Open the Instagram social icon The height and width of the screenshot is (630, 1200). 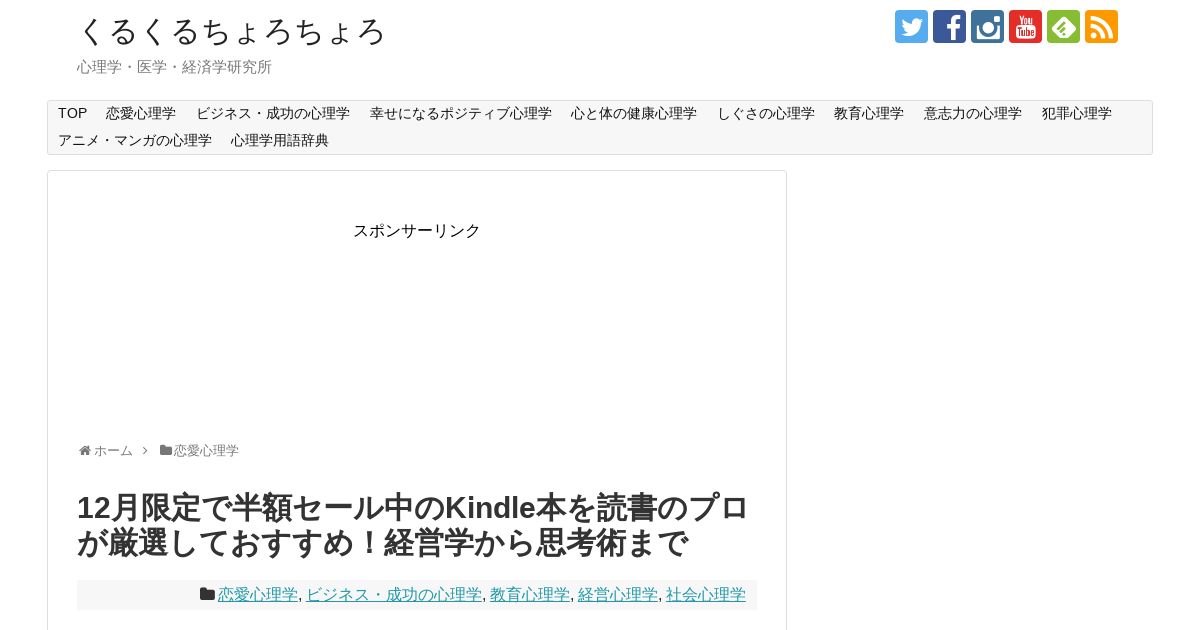987,27
